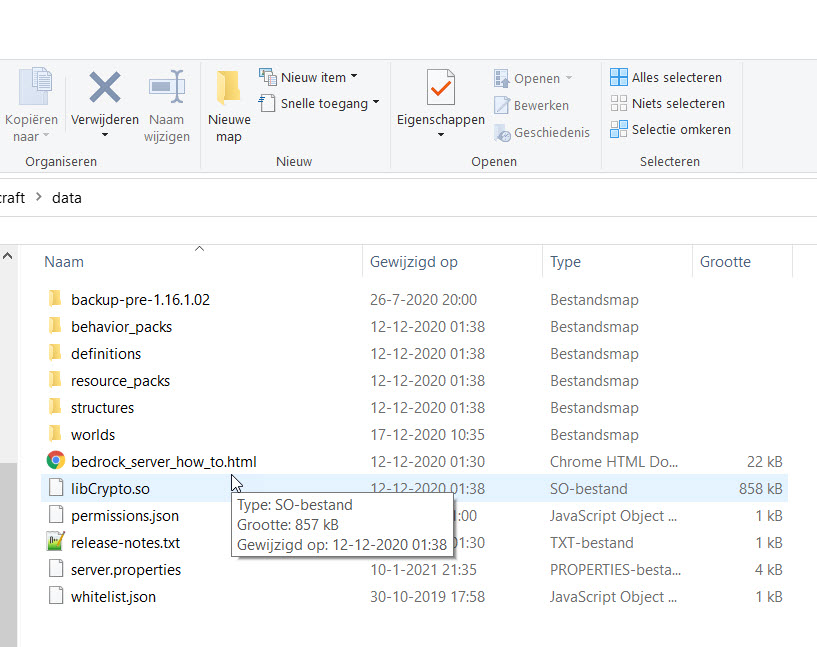Select the backup-pre-1.16.1.02 folder icon

click(x=55, y=298)
